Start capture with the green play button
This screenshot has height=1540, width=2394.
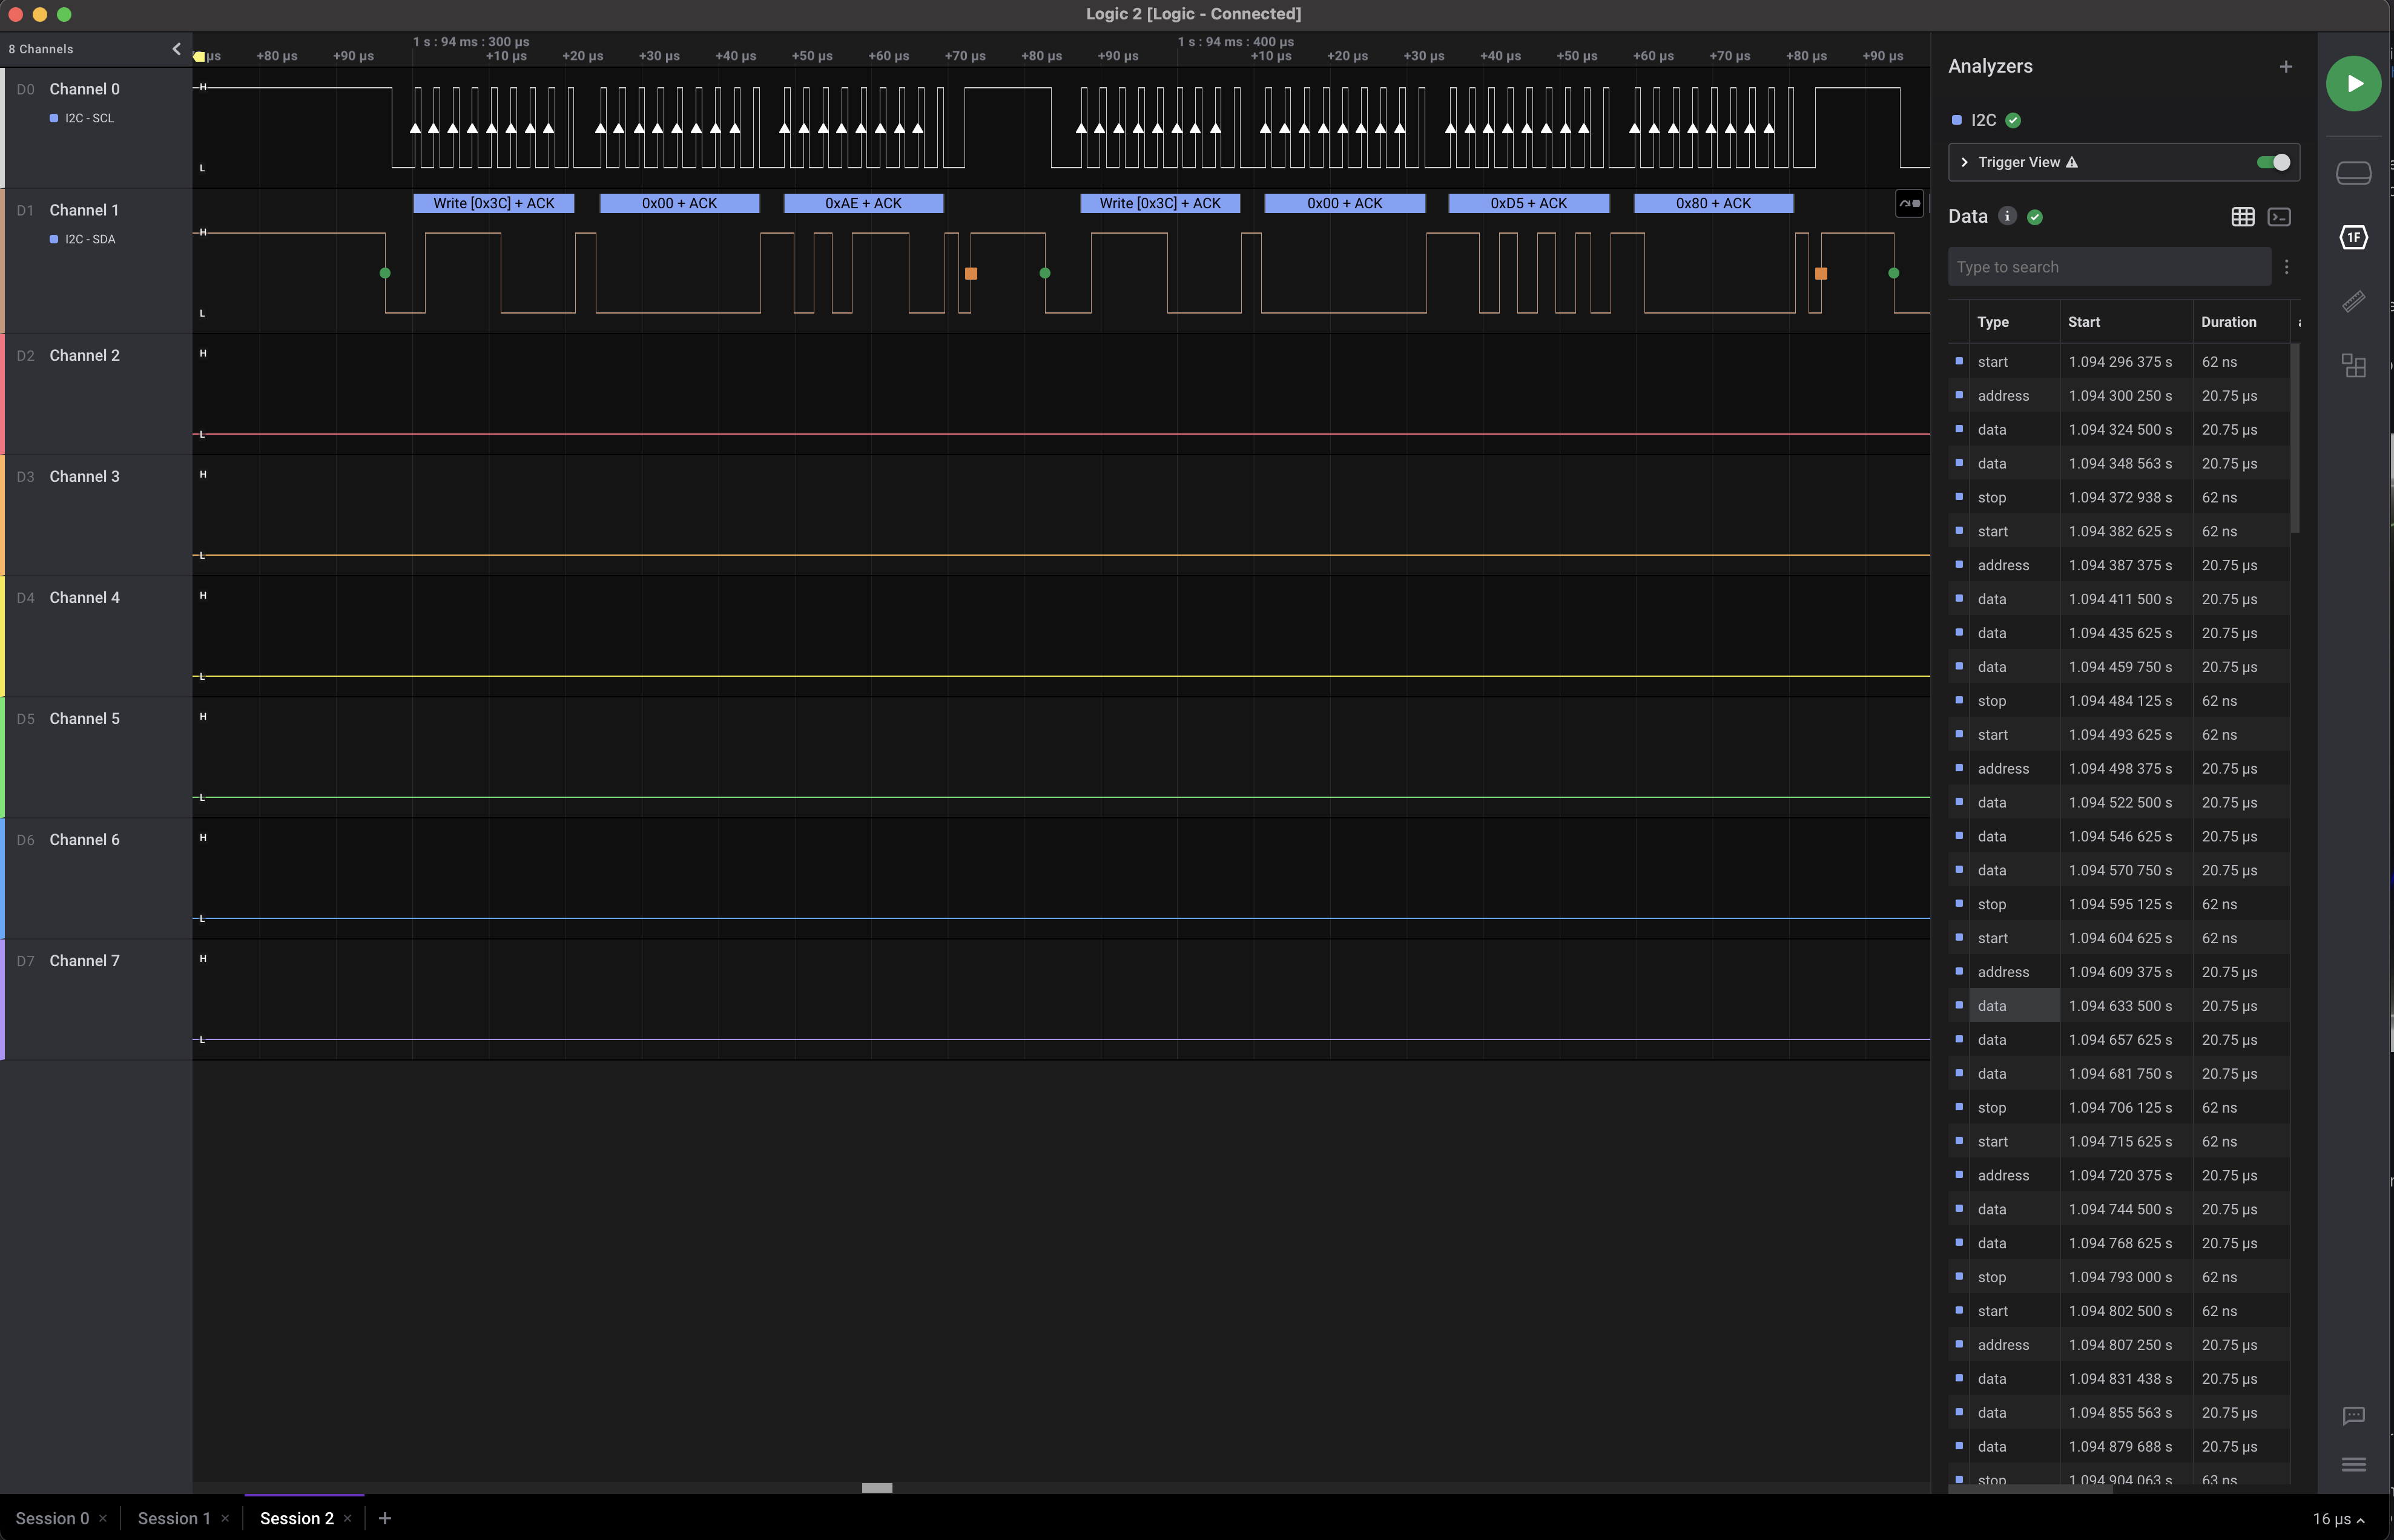point(2353,84)
